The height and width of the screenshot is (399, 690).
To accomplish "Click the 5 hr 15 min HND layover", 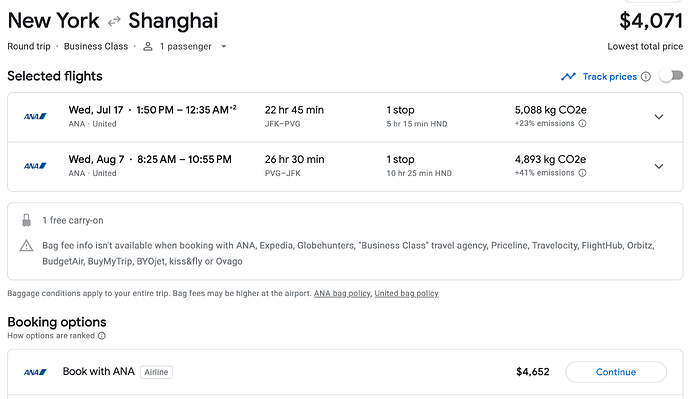I will click(417, 124).
